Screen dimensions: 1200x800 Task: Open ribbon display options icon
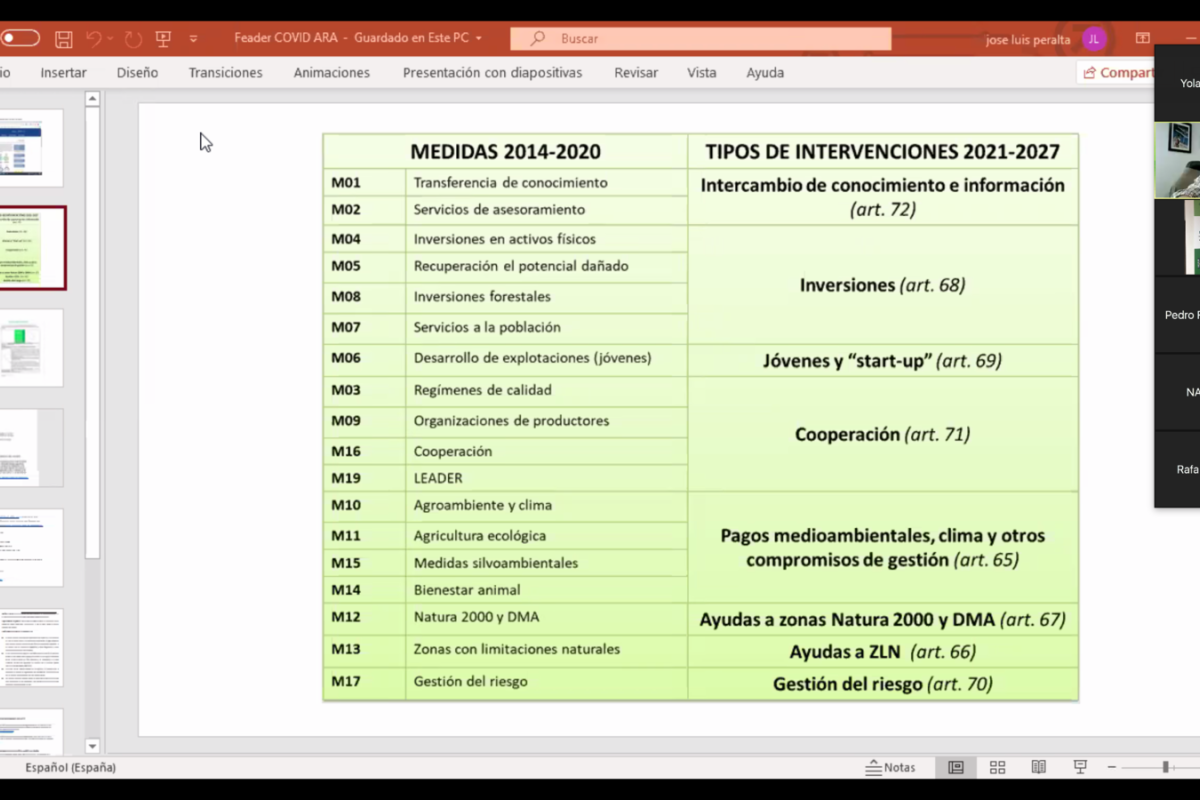click(1143, 38)
